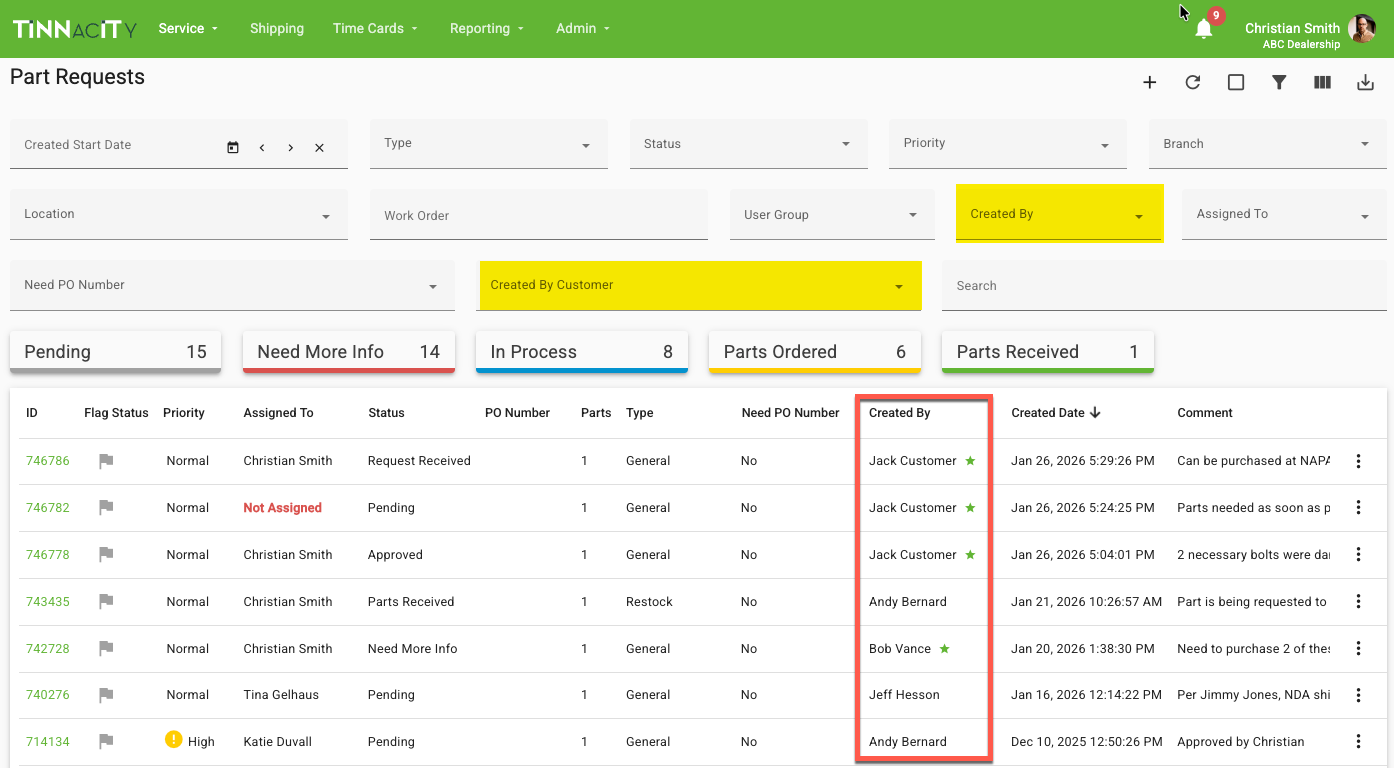Toggle the flag on request 743435
This screenshot has width=1394, height=768.
click(106, 602)
